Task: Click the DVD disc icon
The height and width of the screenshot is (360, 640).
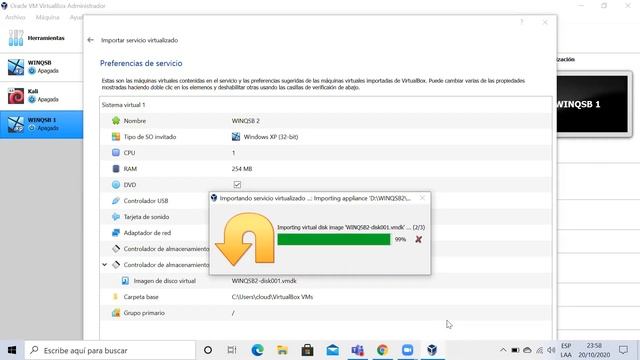Action: (x=116, y=184)
